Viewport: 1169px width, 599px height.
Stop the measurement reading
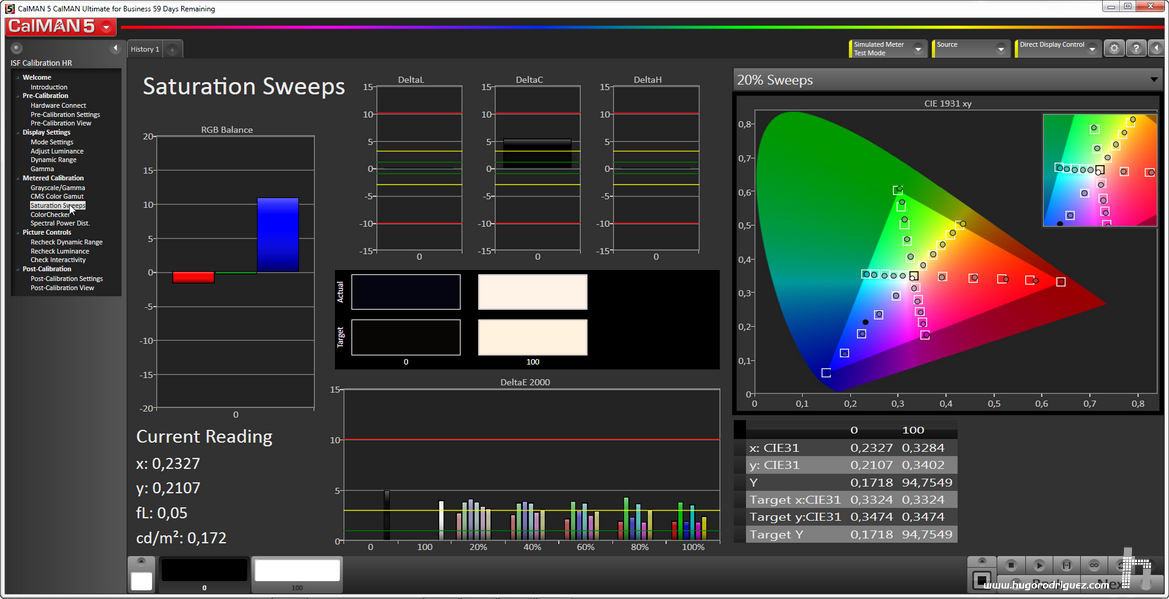pyautogui.click(x=1011, y=565)
